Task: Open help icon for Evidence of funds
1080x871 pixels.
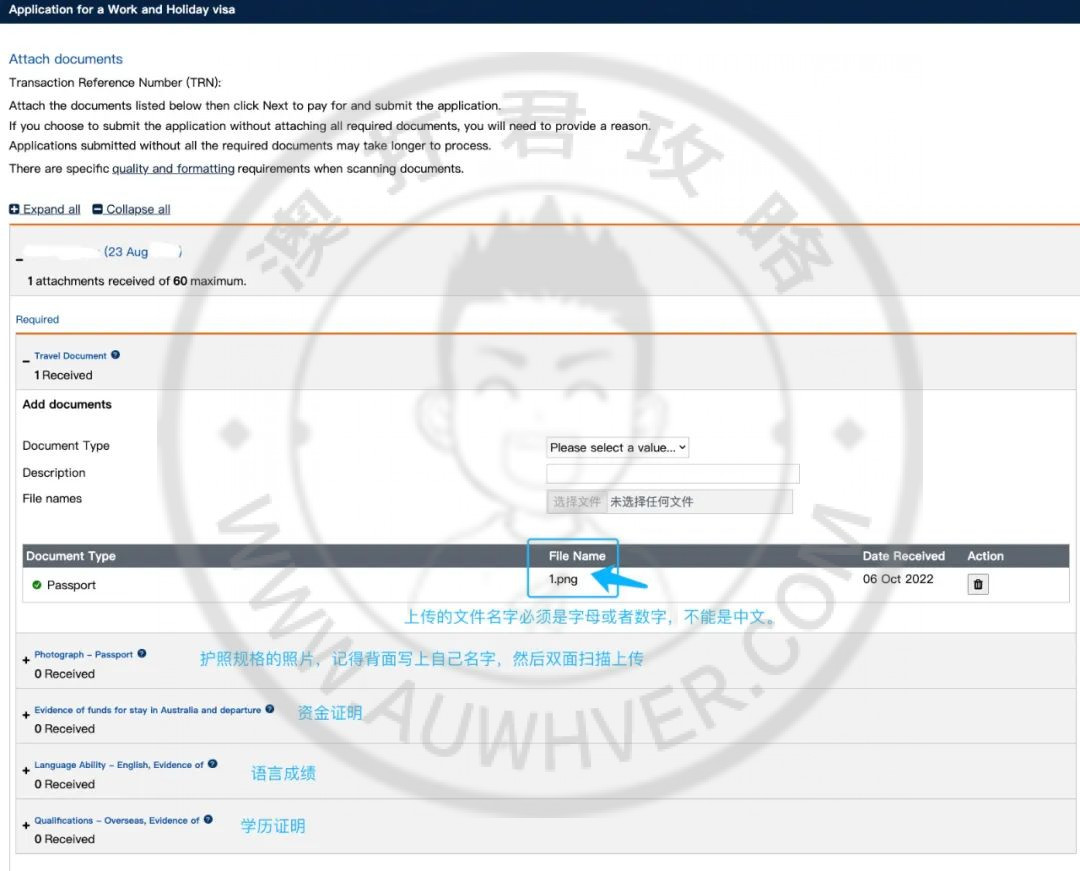Action: (x=270, y=709)
